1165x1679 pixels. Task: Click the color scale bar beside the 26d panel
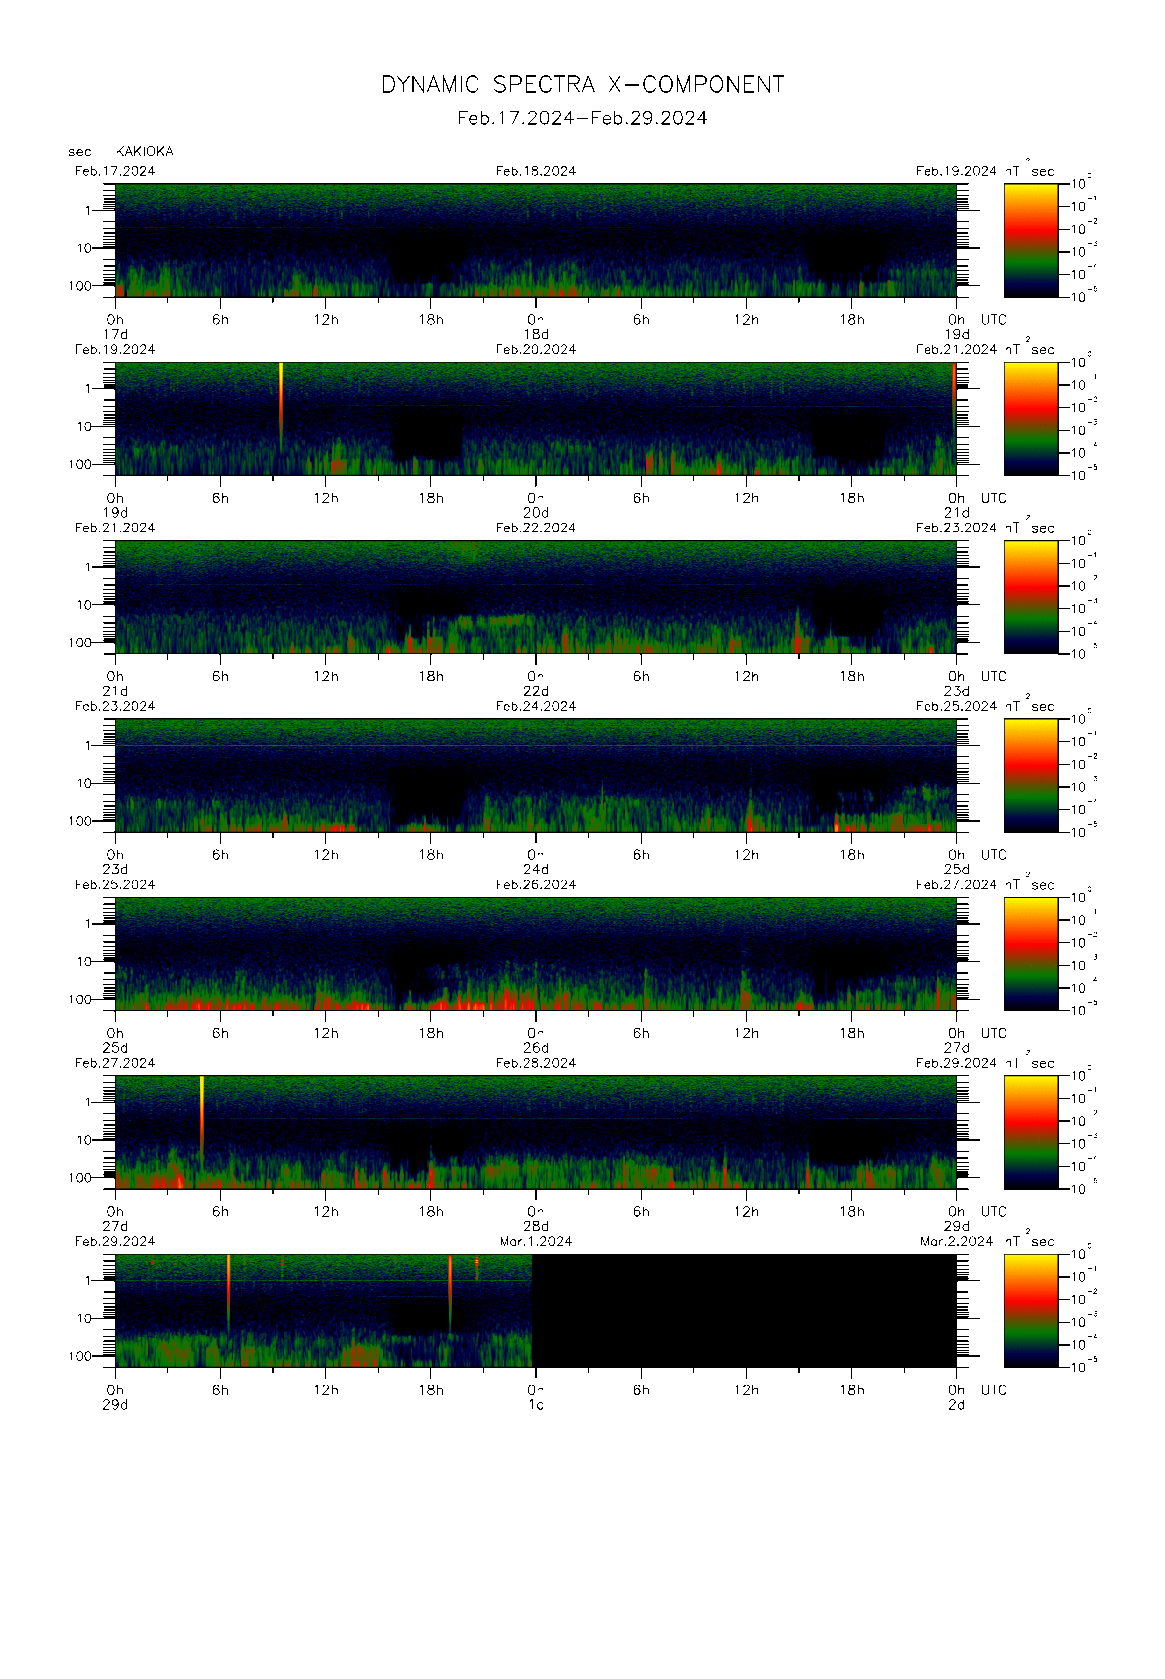pyautogui.click(x=1031, y=954)
